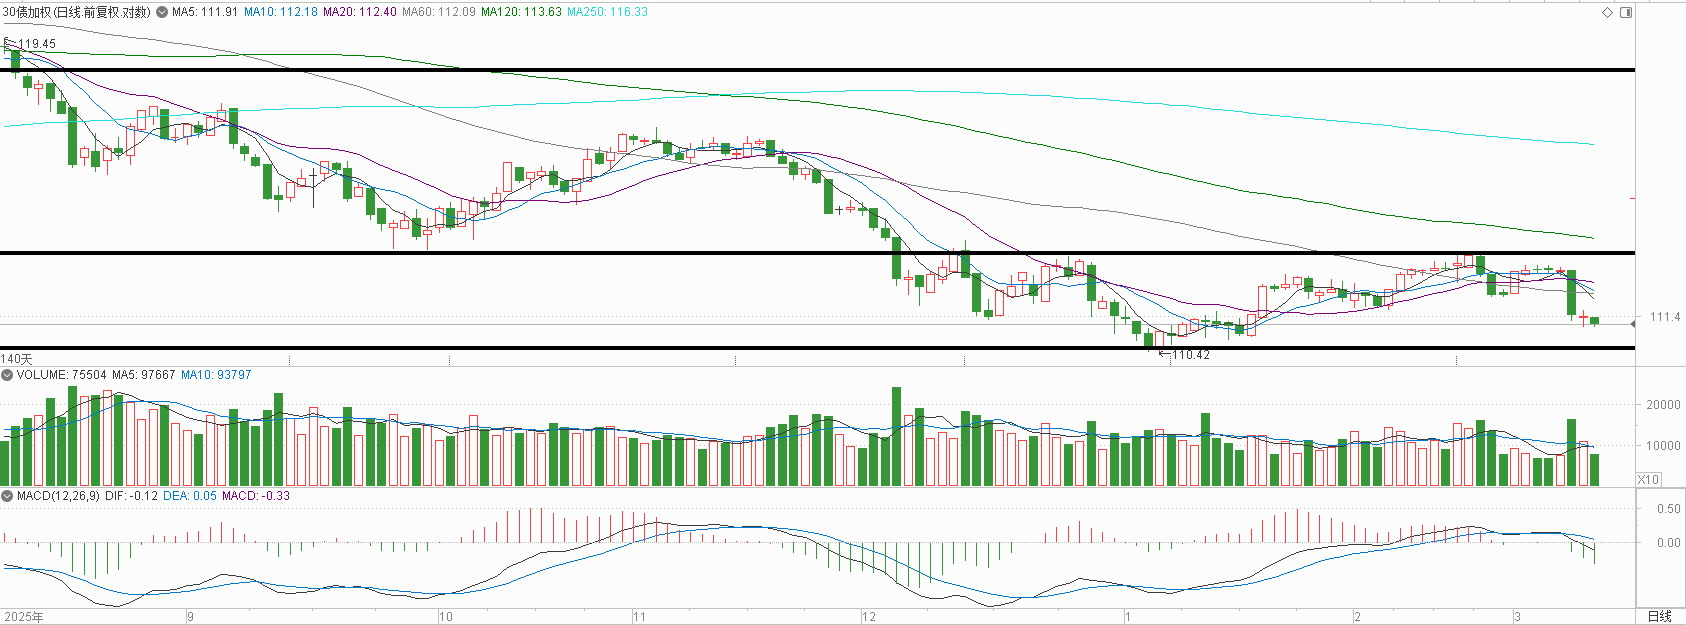Click the 111.4 current price axis label
The height and width of the screenshot is (625, 1686).
click(x=1665, y=317)
